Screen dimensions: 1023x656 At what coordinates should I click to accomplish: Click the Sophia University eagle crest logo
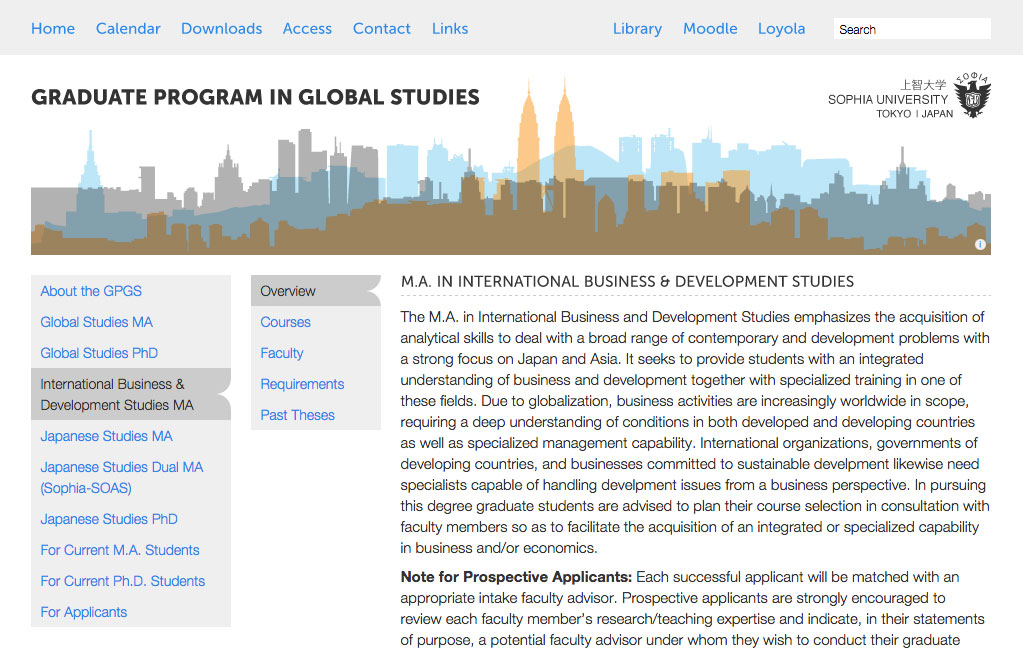pos(972,95)
